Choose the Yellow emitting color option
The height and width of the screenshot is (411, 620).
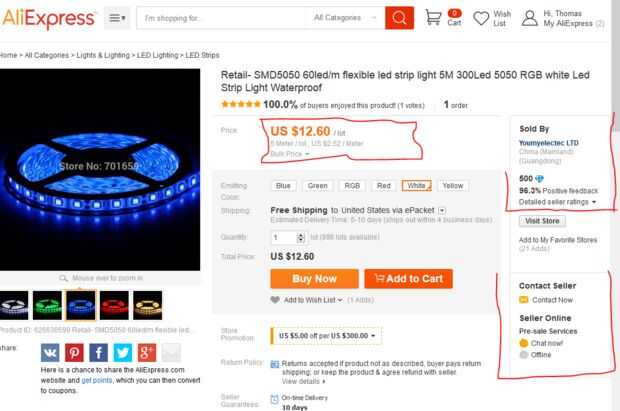(453, 186)
